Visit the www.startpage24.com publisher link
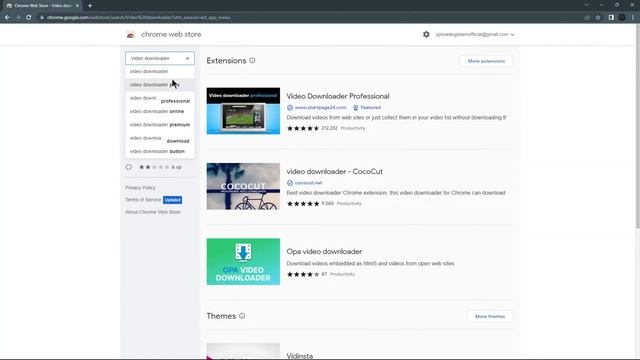The height and width of the screenshot is (360, 640). pos(320,108)
